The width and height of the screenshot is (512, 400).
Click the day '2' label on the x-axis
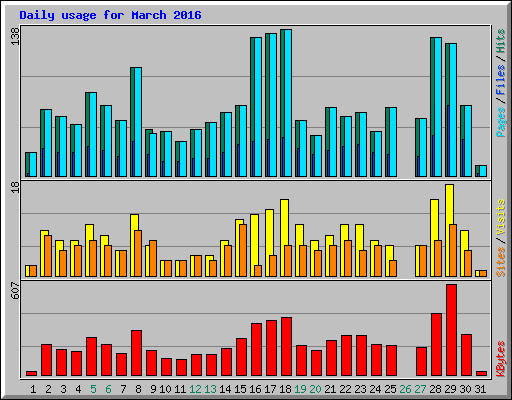(x=48, y=389)
